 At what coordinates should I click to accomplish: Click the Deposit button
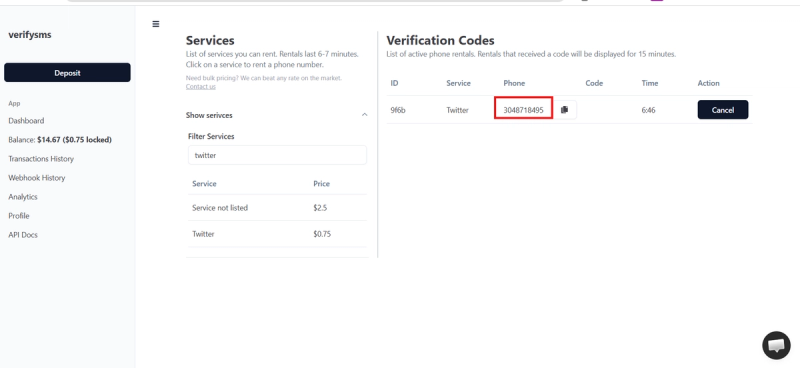click(67, 72)
